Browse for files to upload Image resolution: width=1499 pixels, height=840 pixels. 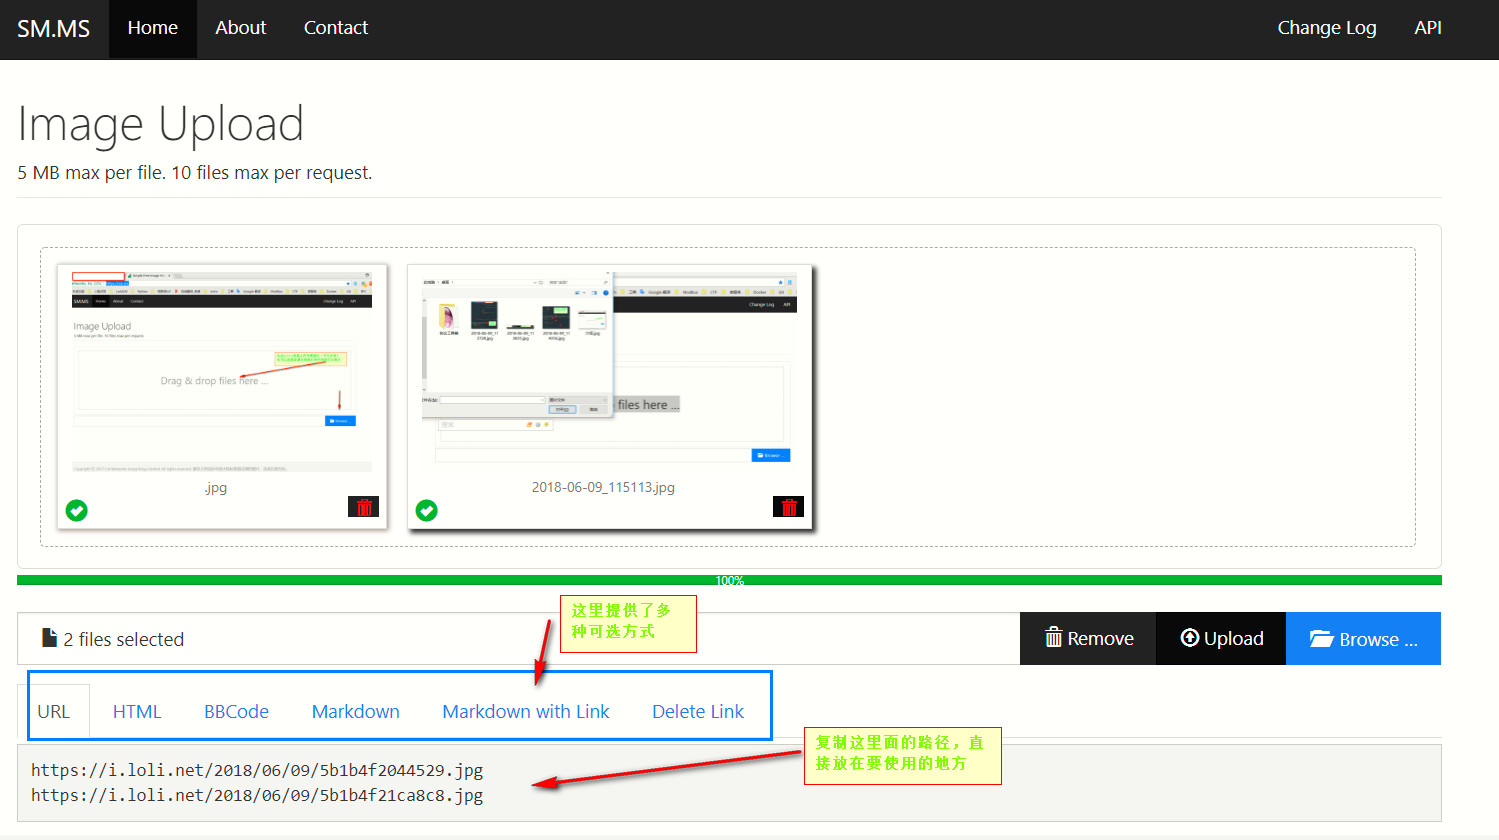1363,638
